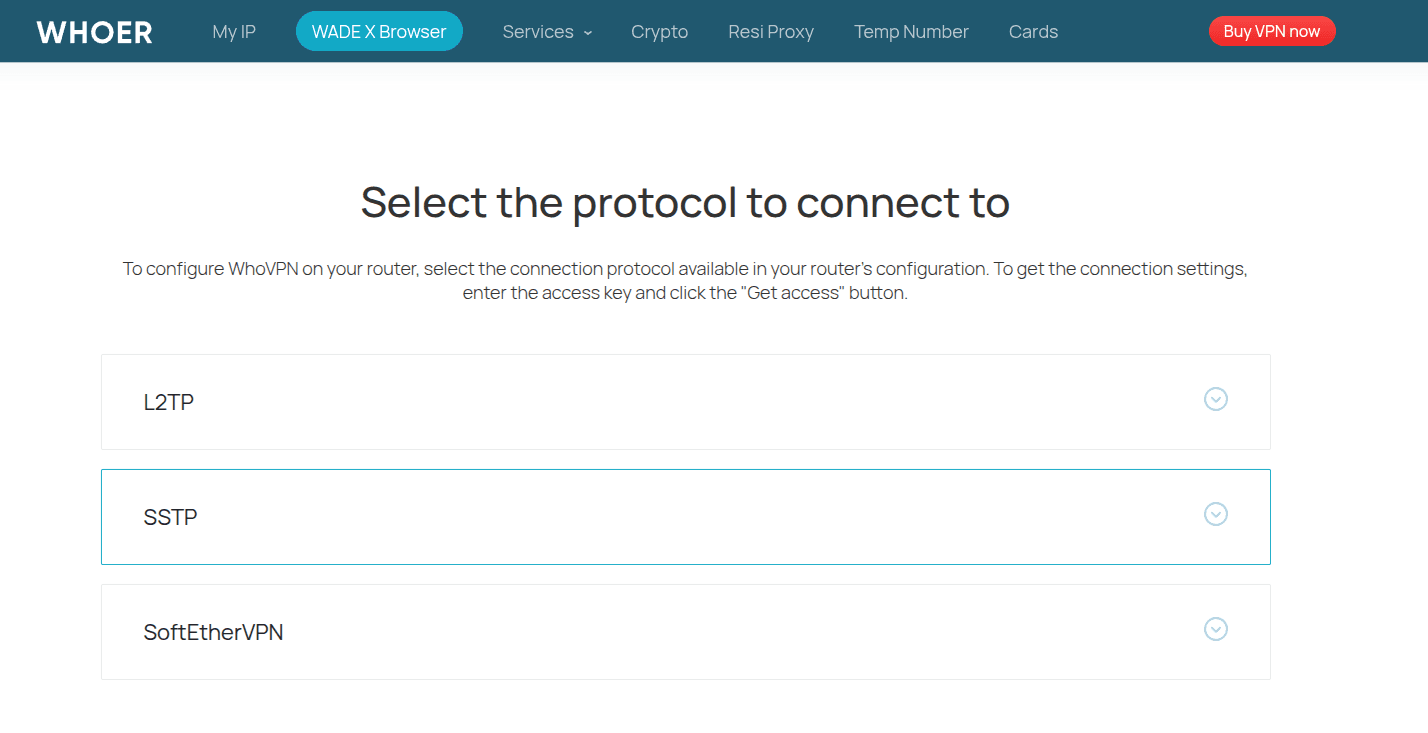The image size is (1428, 733).
Task: Open the Services menu label
Action: pos(538,32)
